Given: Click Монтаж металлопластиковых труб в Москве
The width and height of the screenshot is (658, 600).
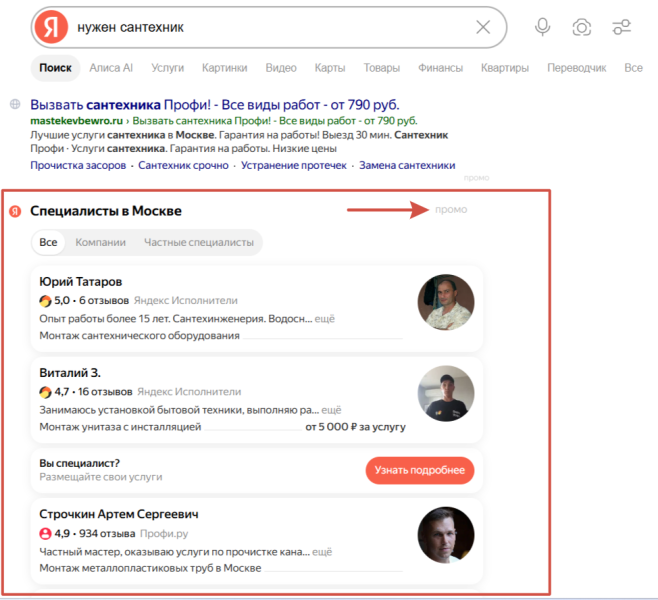Looking at the screenshot, I should point(150,568).
